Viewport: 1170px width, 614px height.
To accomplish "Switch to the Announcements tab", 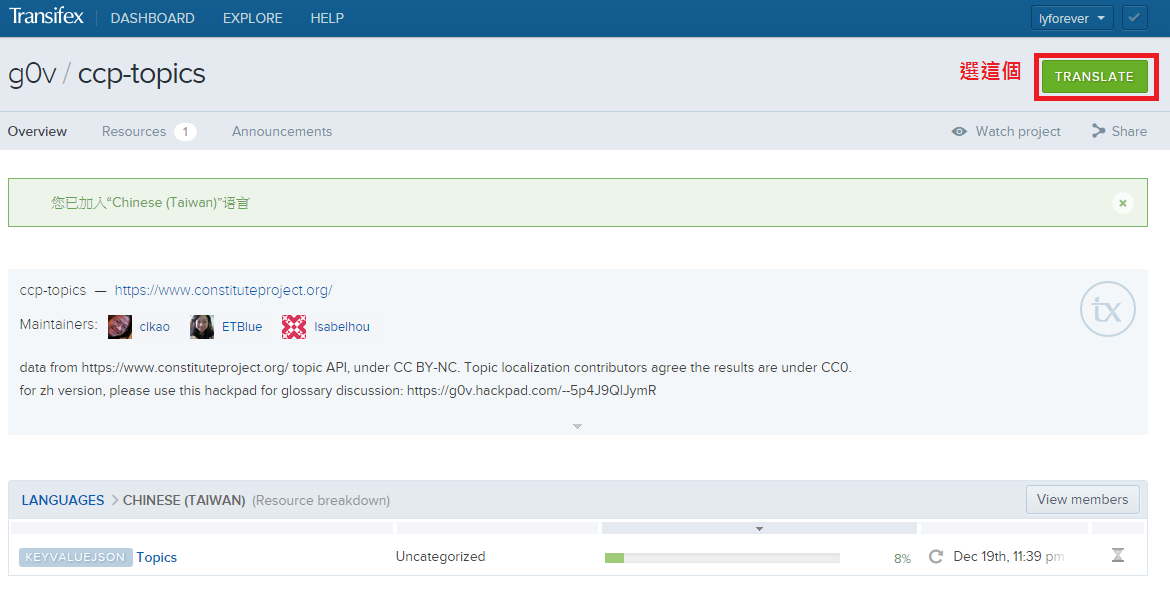I will [x=282, y=131].
